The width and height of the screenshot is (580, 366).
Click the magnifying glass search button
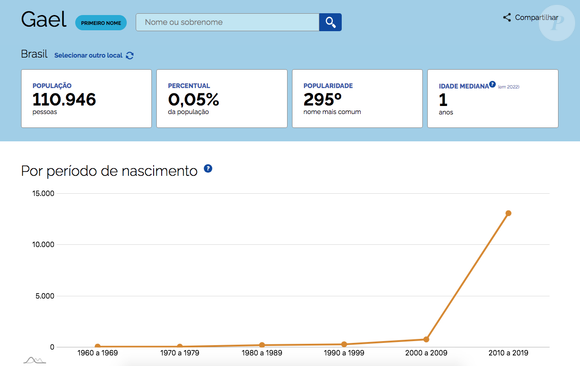330,22
